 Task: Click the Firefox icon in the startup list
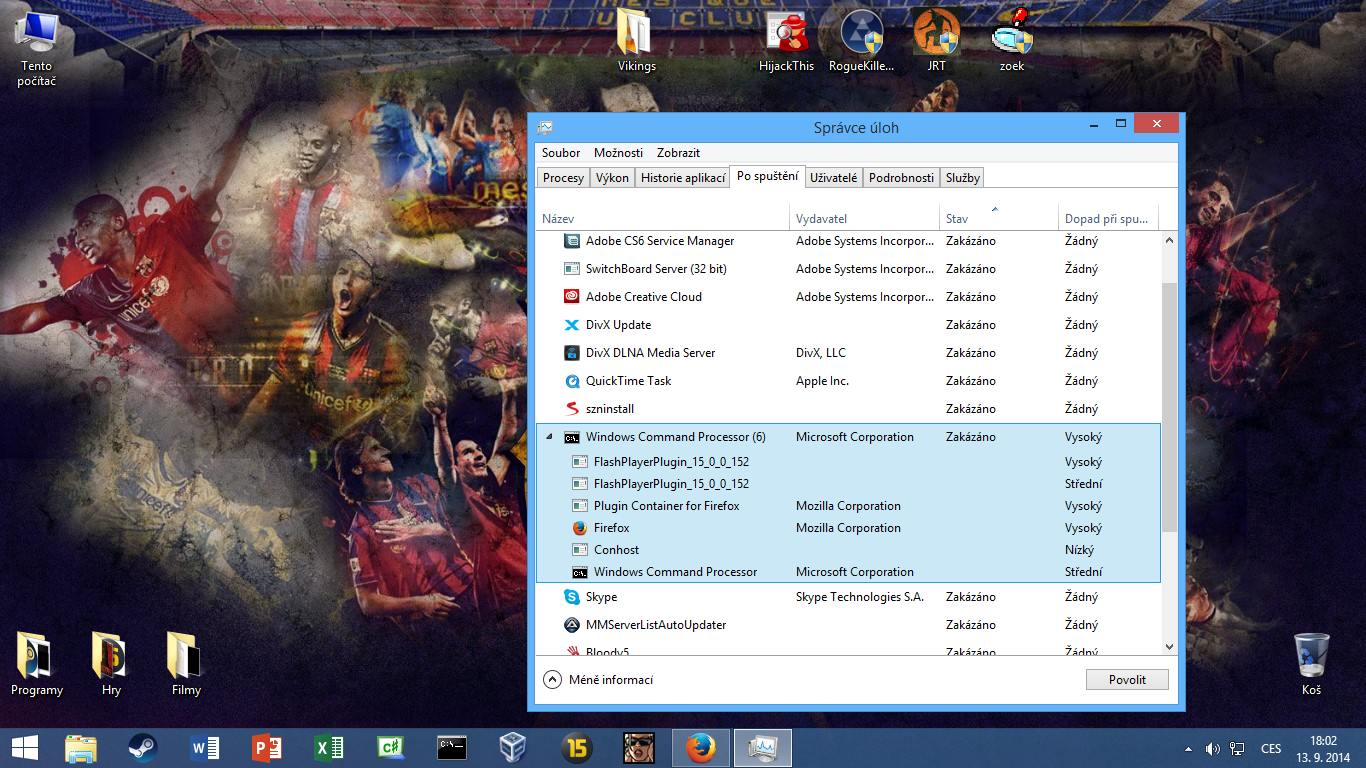580,528
